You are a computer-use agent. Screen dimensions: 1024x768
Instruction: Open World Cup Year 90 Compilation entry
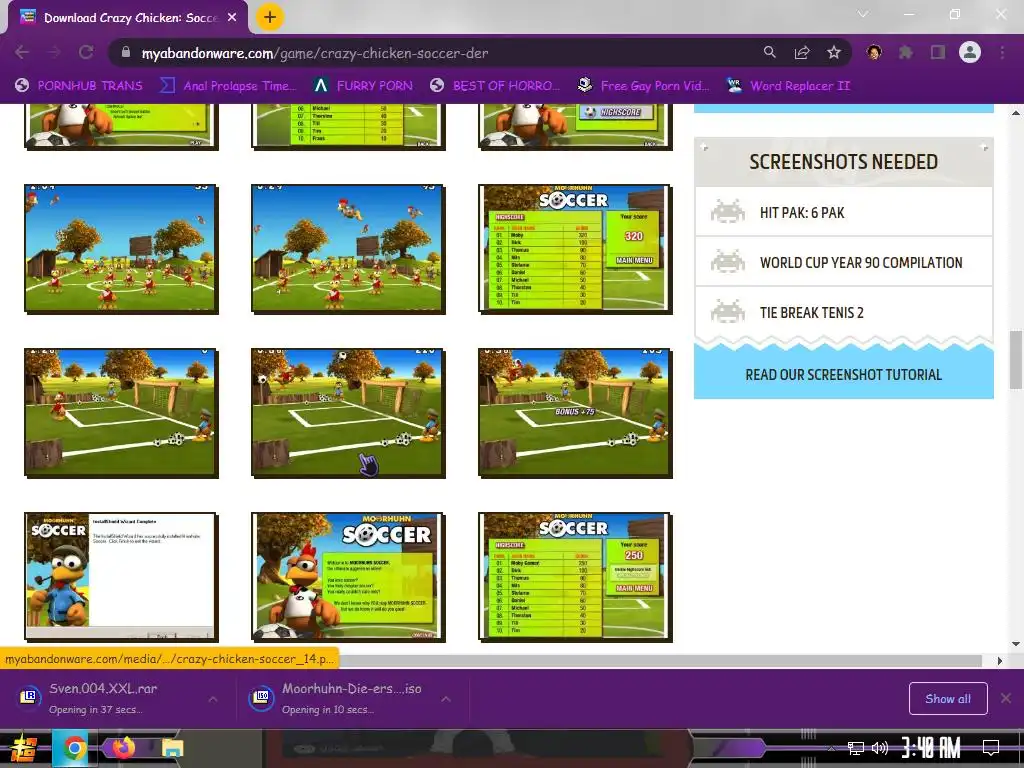[x=843, y=263]
